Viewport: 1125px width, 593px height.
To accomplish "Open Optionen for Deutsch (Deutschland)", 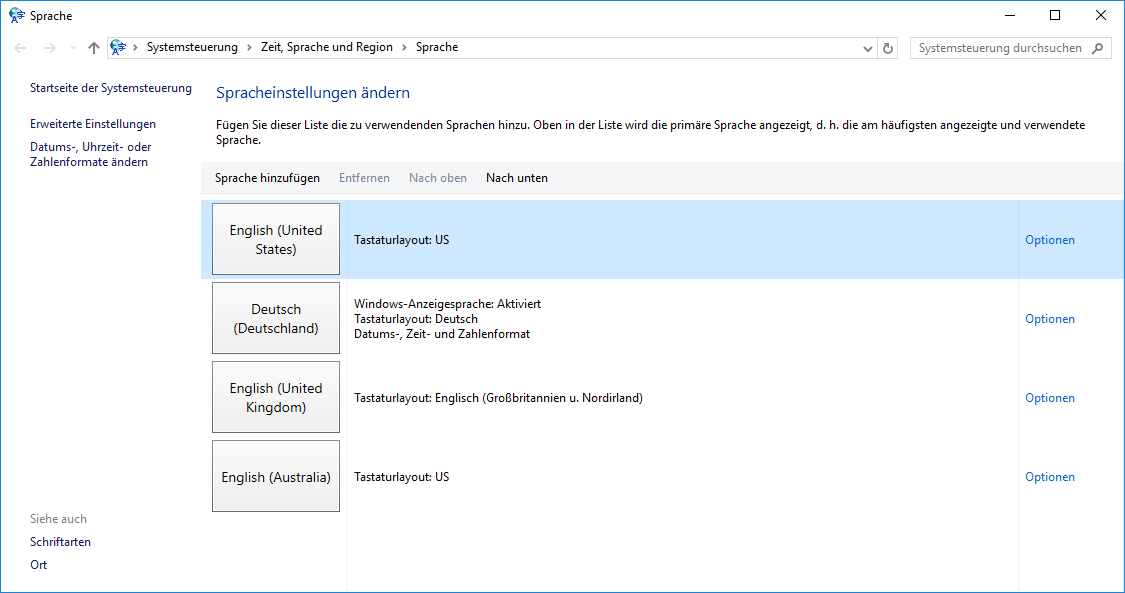I will [1049, 319].
